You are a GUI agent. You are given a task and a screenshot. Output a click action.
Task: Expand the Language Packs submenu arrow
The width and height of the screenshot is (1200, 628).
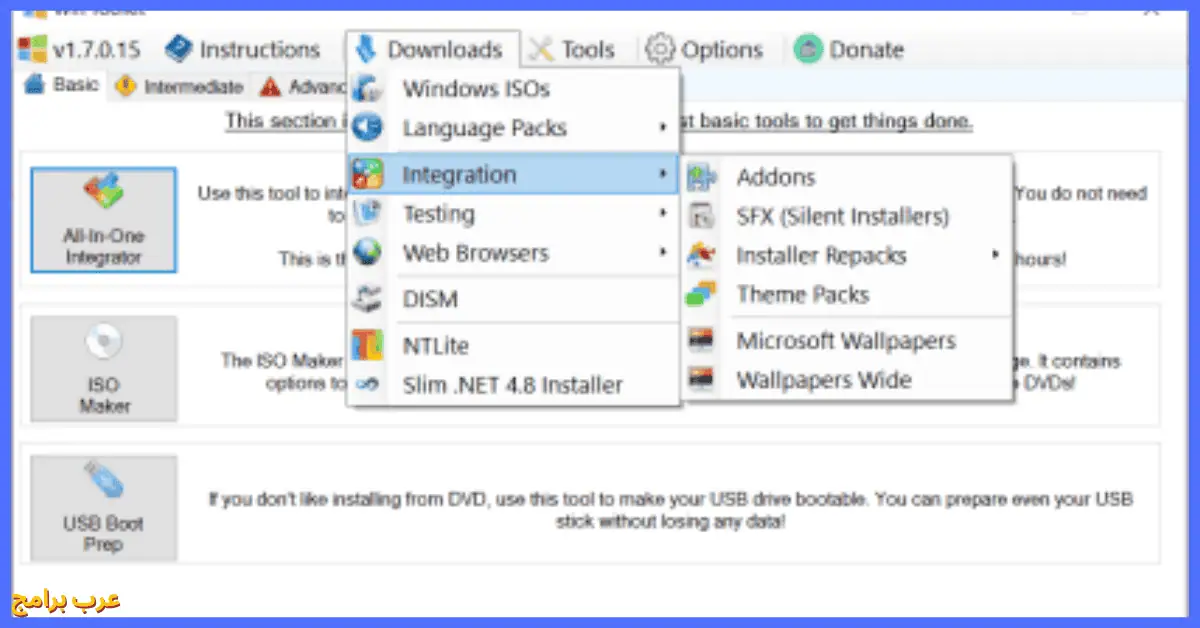pos(663,128)
